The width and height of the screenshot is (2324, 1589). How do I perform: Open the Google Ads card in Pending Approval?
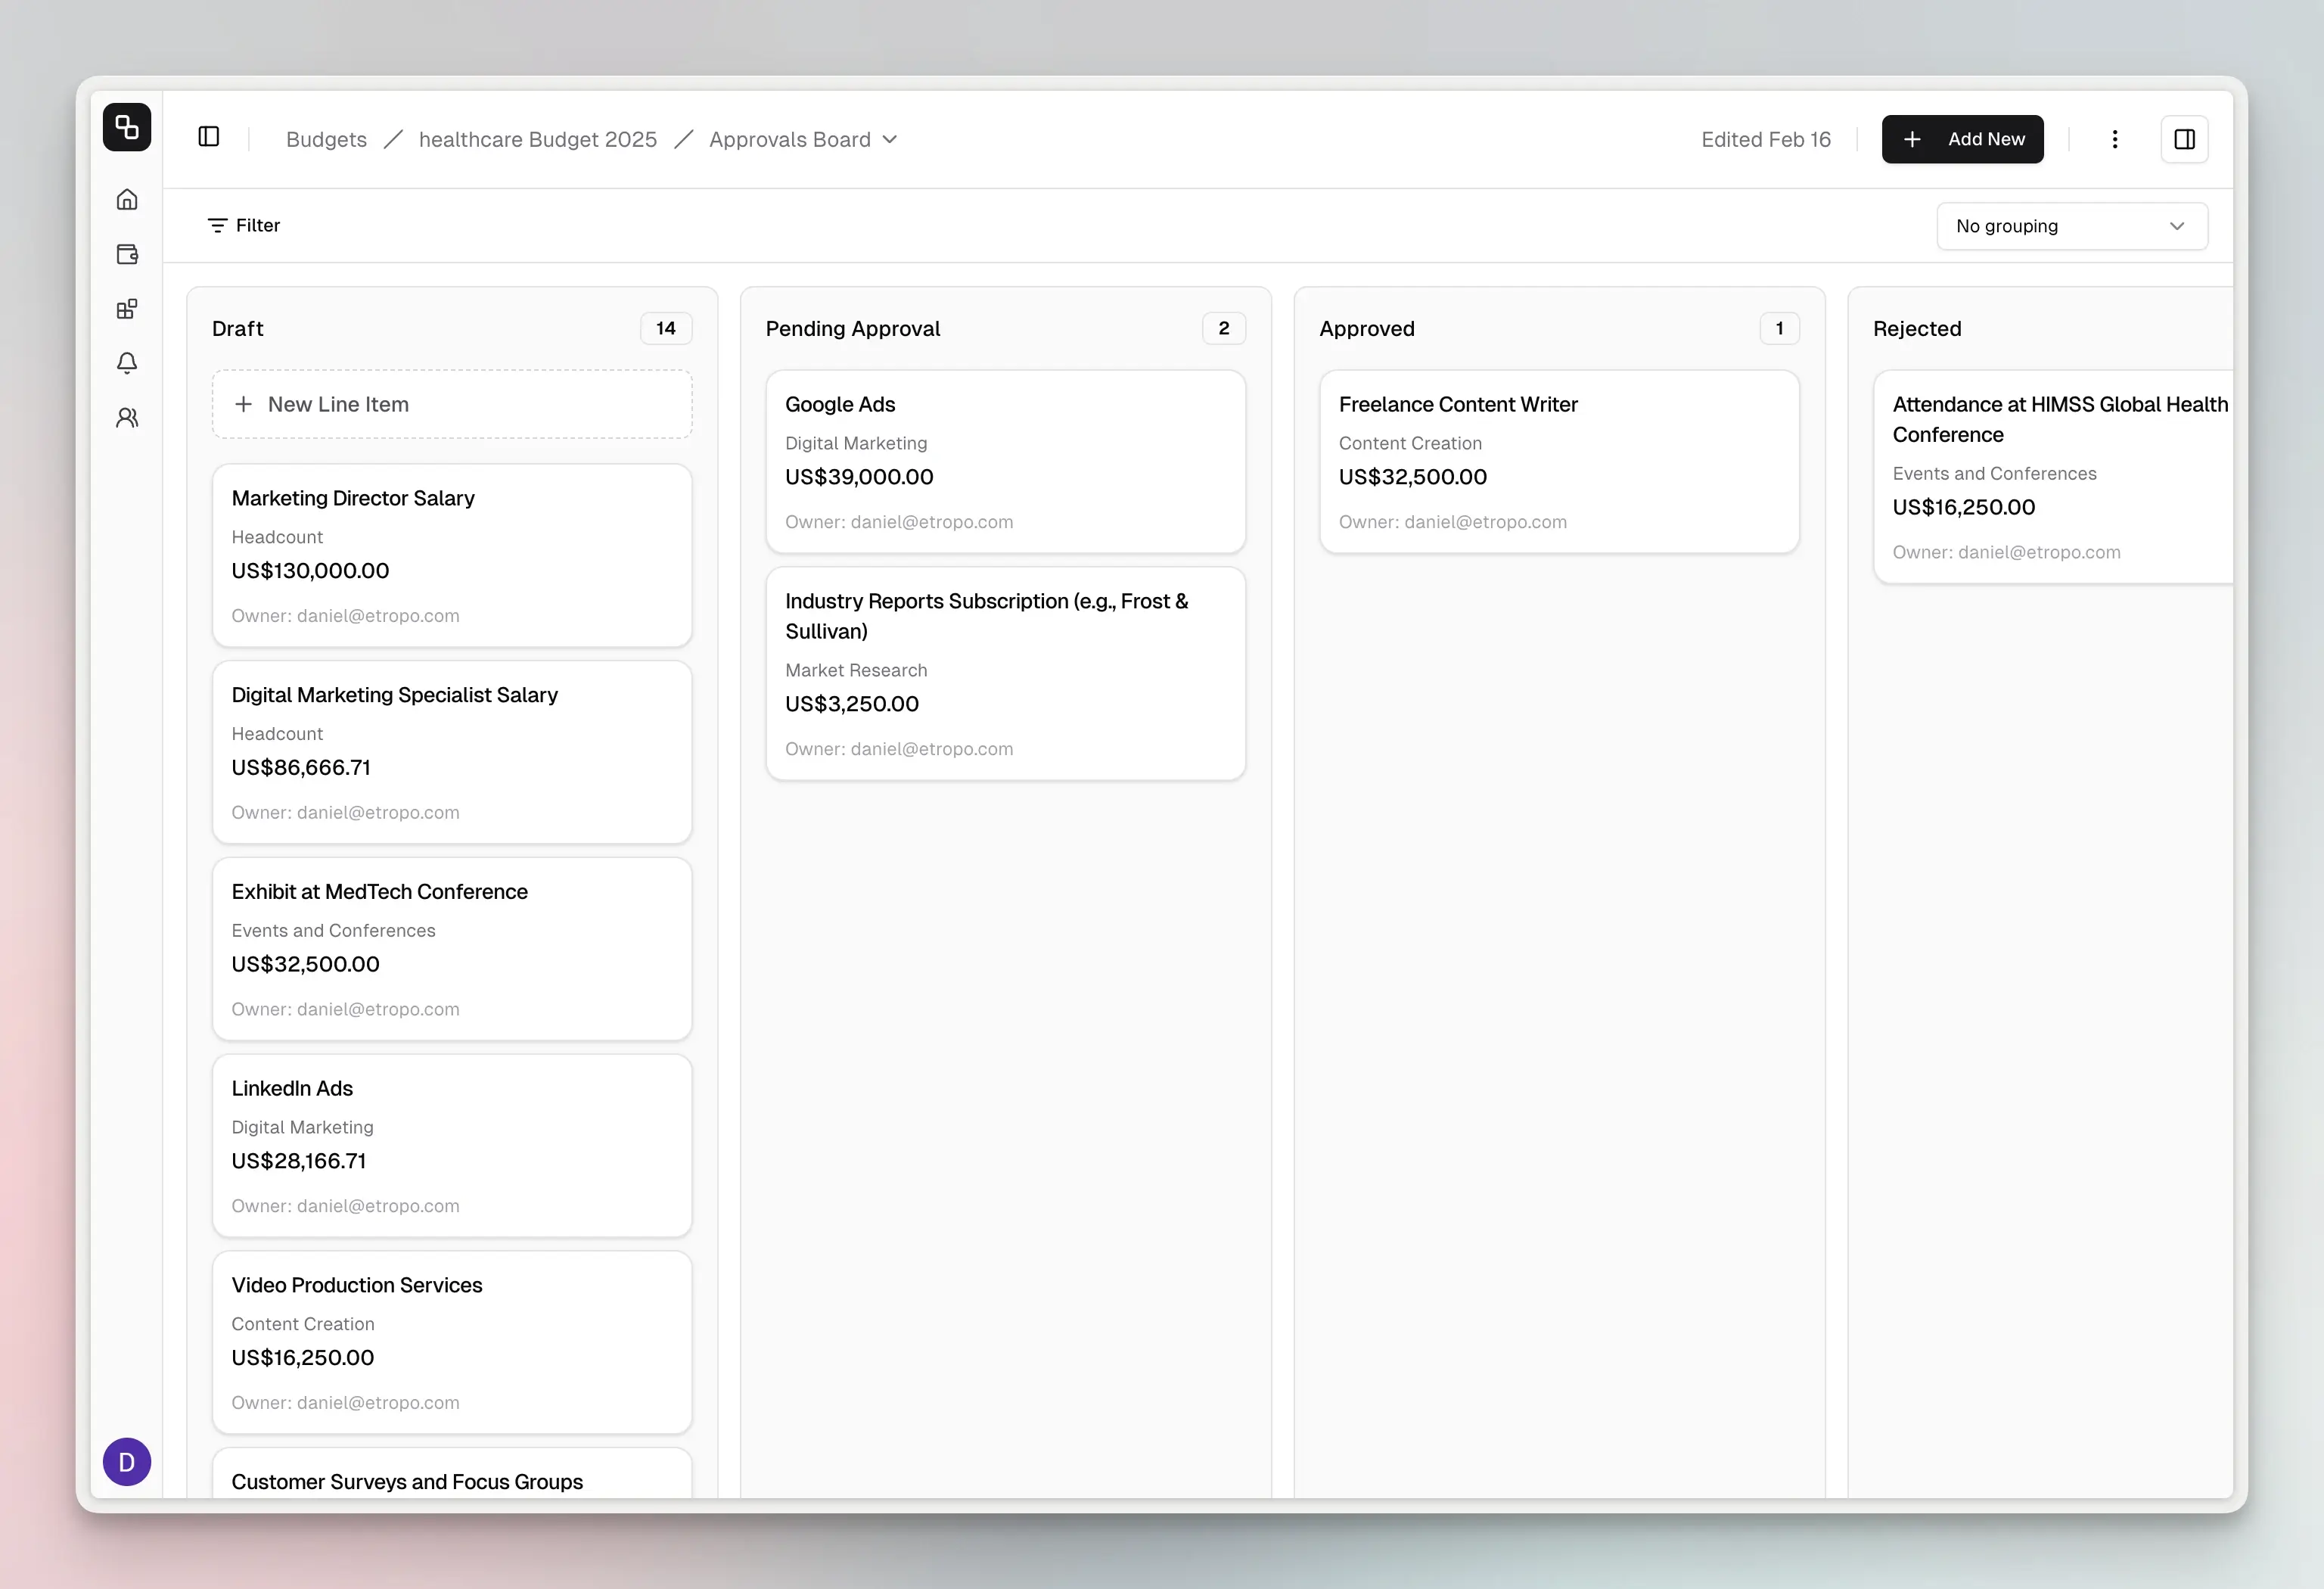coord(1005,462)
